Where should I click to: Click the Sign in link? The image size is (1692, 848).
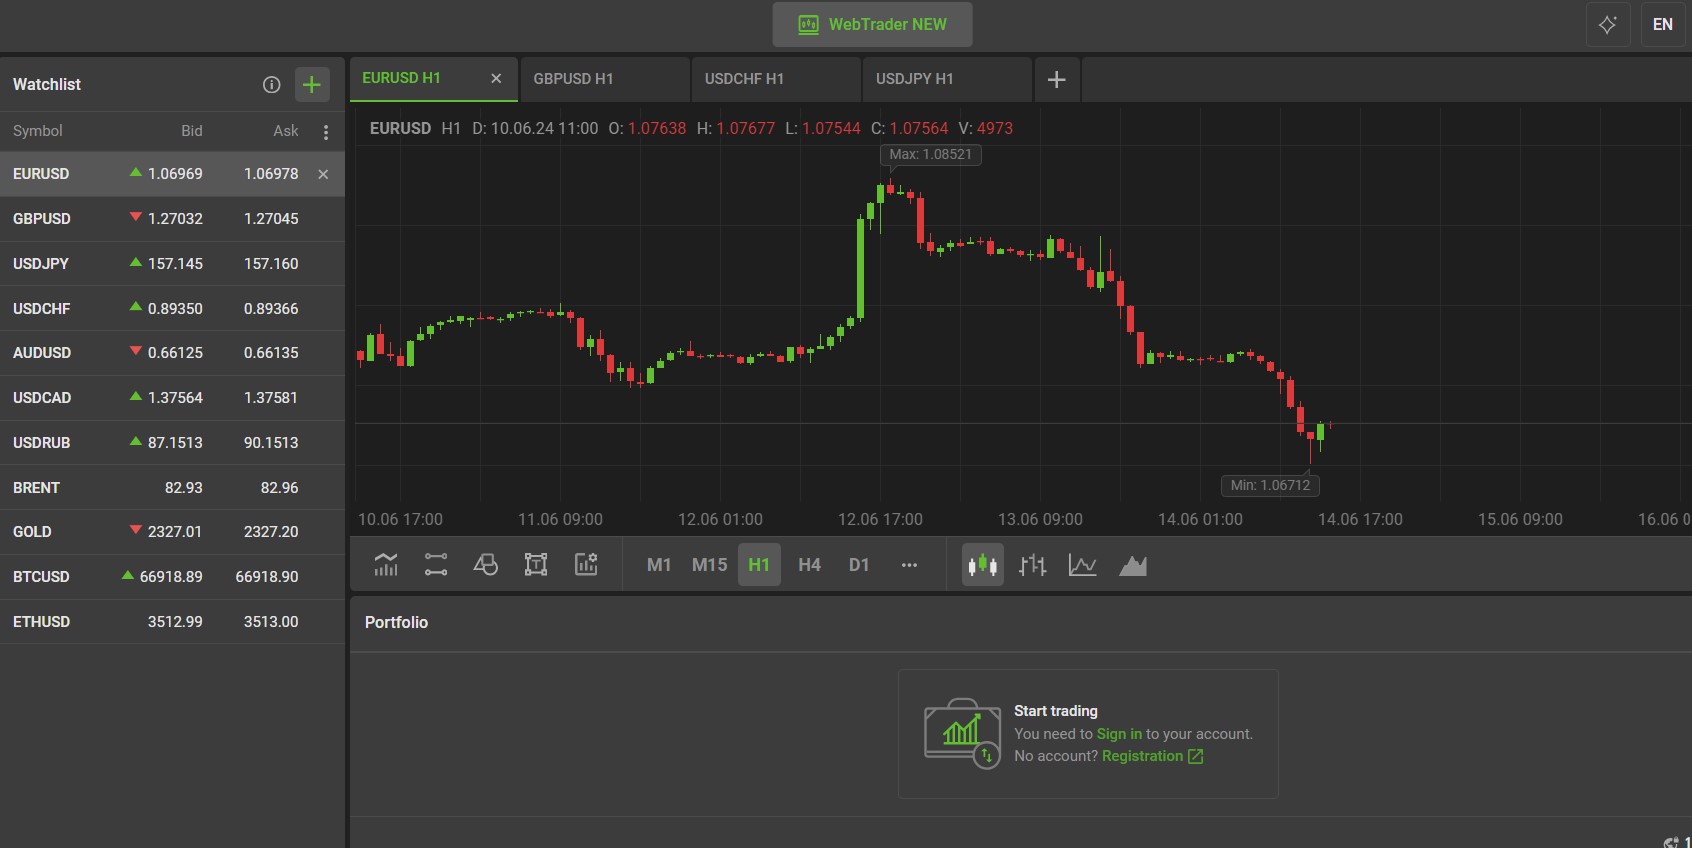click(x=1119, y=734)
